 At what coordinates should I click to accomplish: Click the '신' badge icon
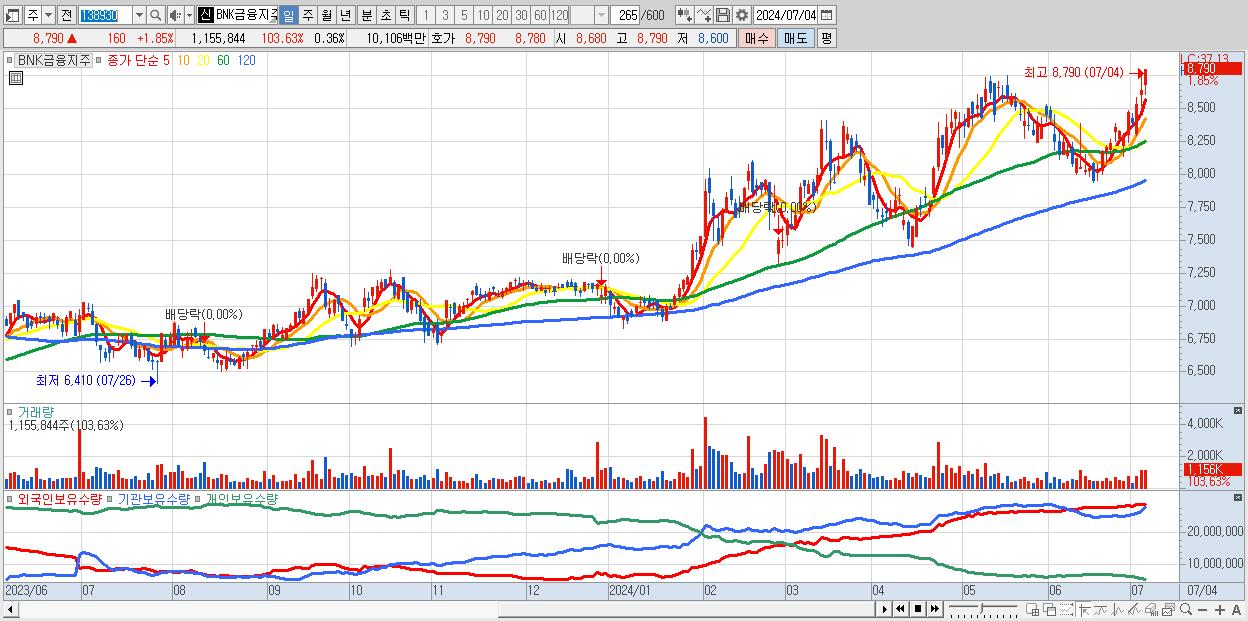click(x=205, y=15)
